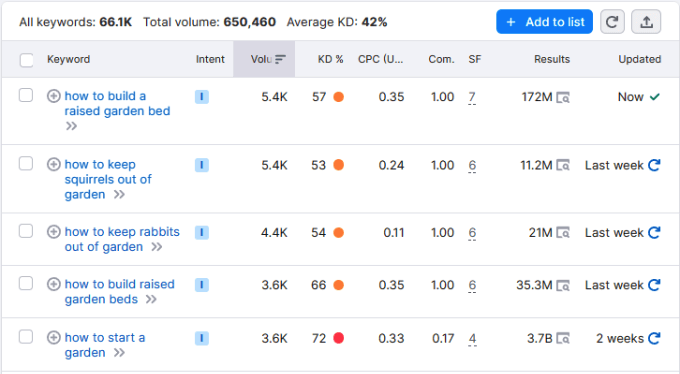Click intent badge for 'how to build a raised garden bed'
Screen dimensions: 680x374
point(202,97)
